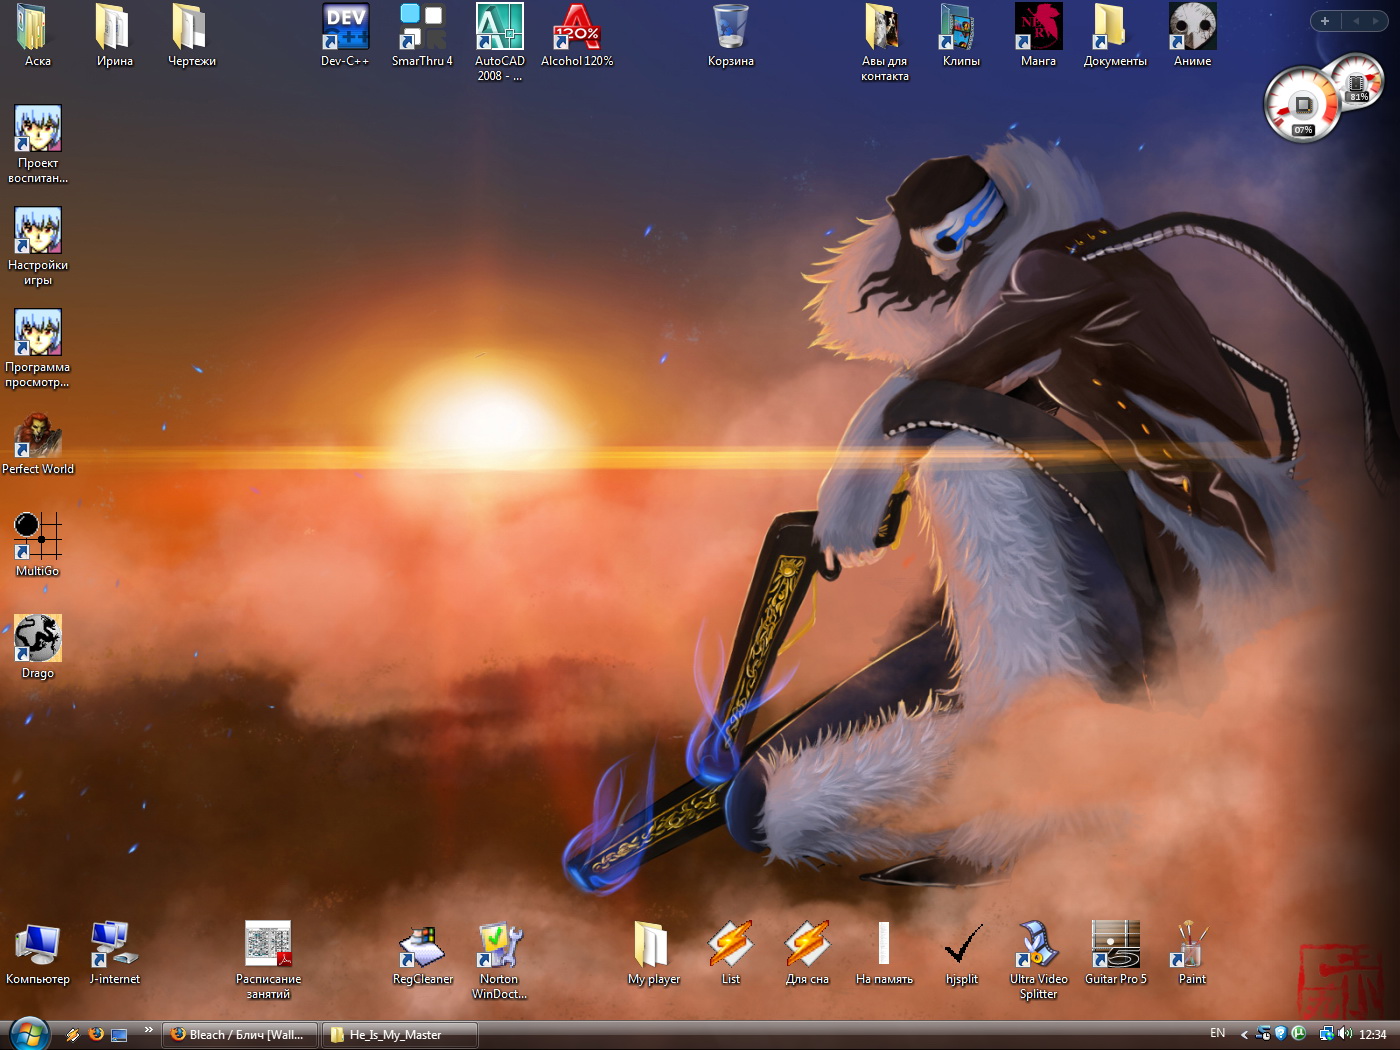Viewport: 1400px width, 1050px height.
Task: Click the volume speaker tray icon
Action: coord(1344,1034)
